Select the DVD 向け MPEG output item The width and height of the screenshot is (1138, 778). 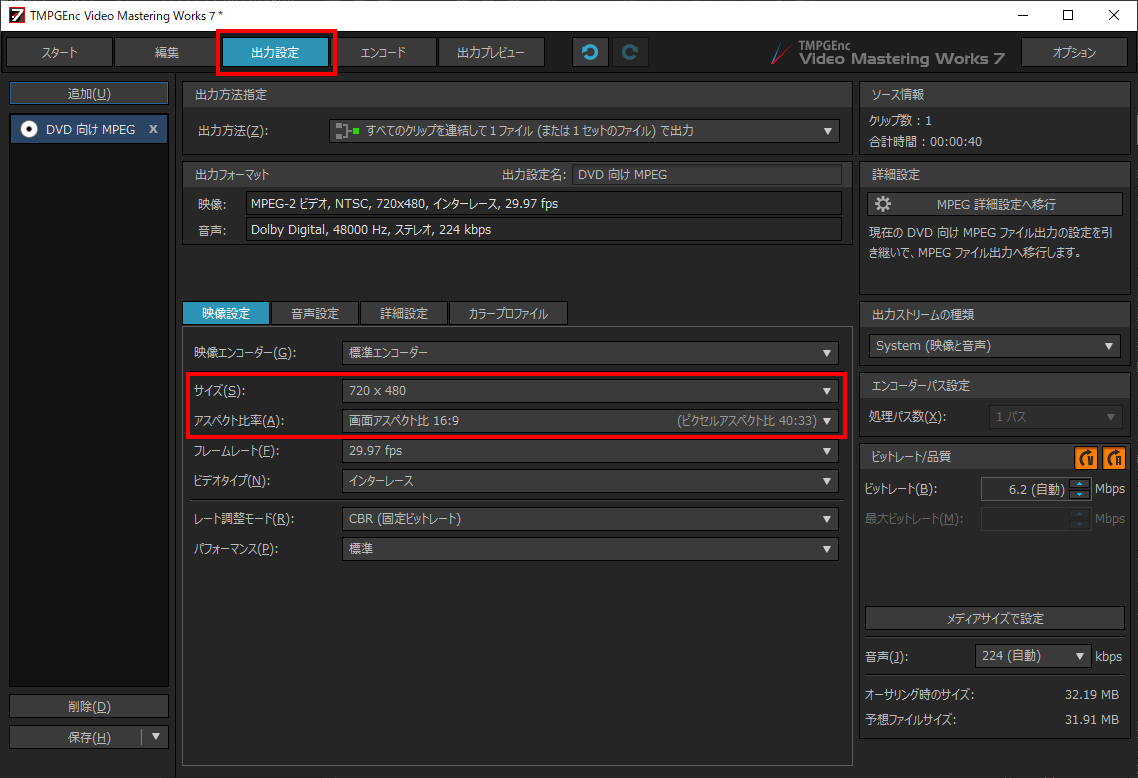(x=89, y=129)
